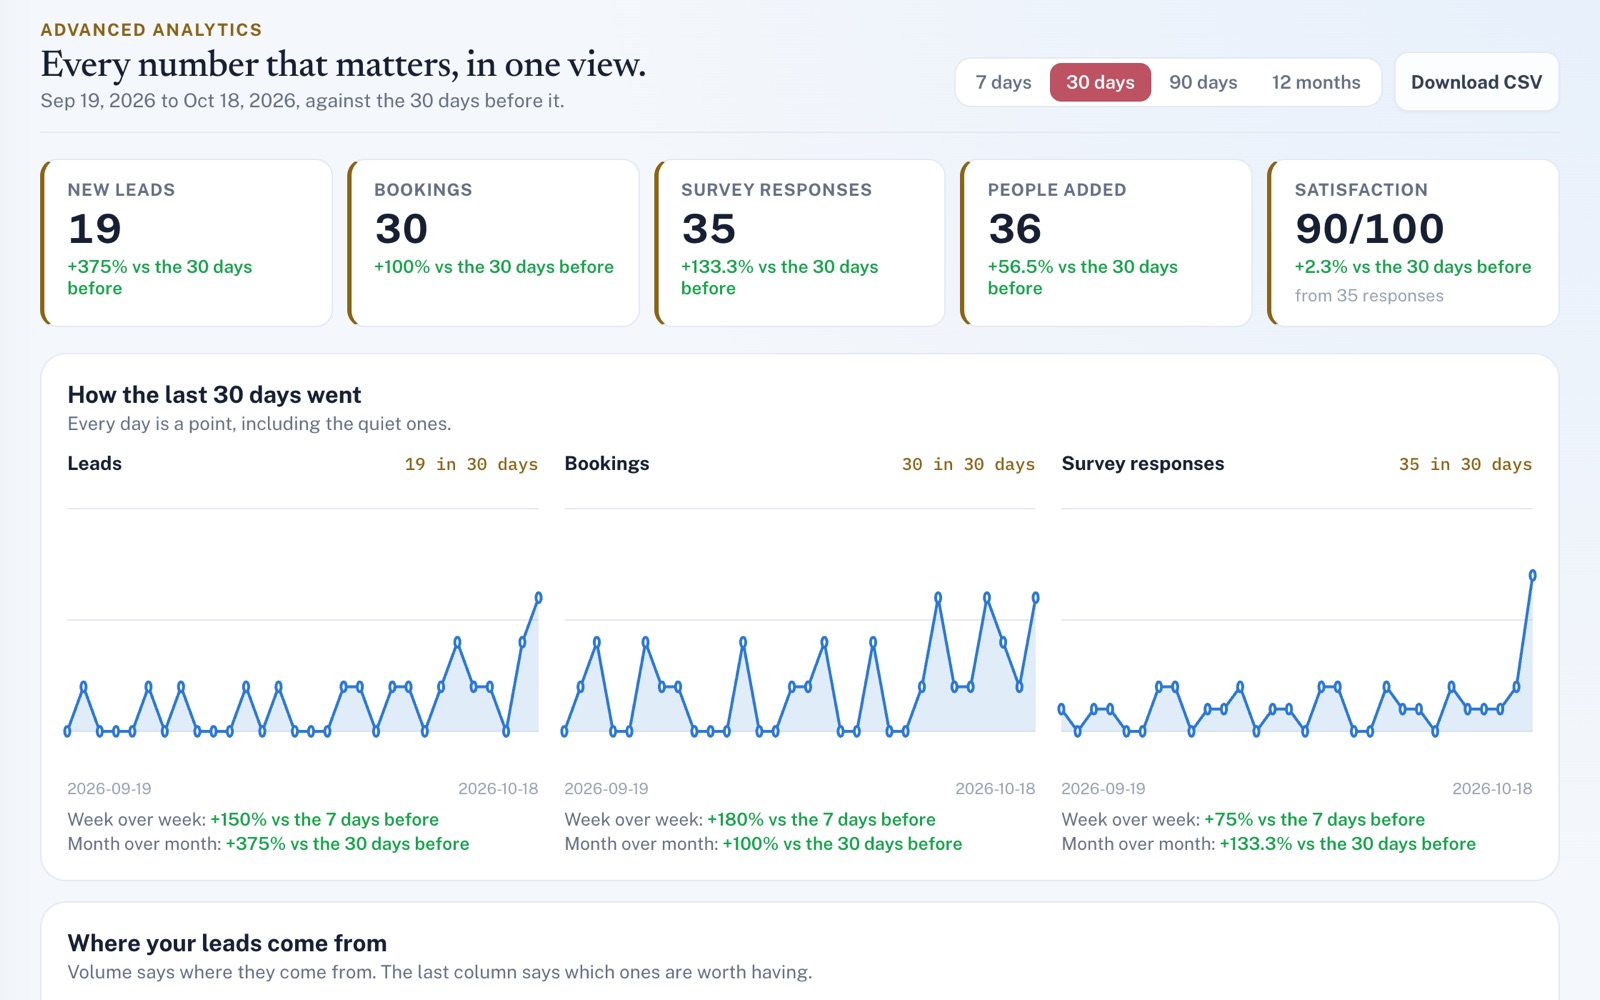Image resolution: width=1600 pixels, height=1000 pixels.
Task: Click the '19 in 30 days' label
Action: point(471,464)
